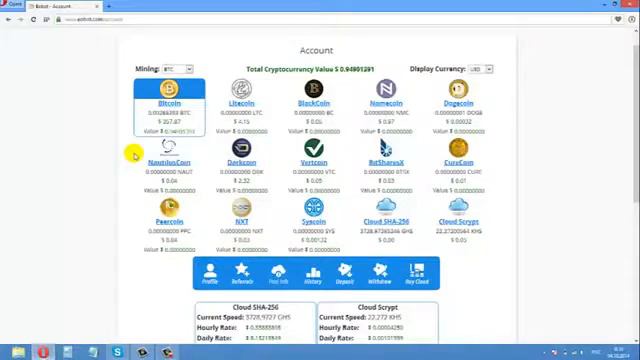This screenshot has height=360, width=640.
Task: Click the Cloud SHA-256 Current Speed value
Action: (268, 317)
